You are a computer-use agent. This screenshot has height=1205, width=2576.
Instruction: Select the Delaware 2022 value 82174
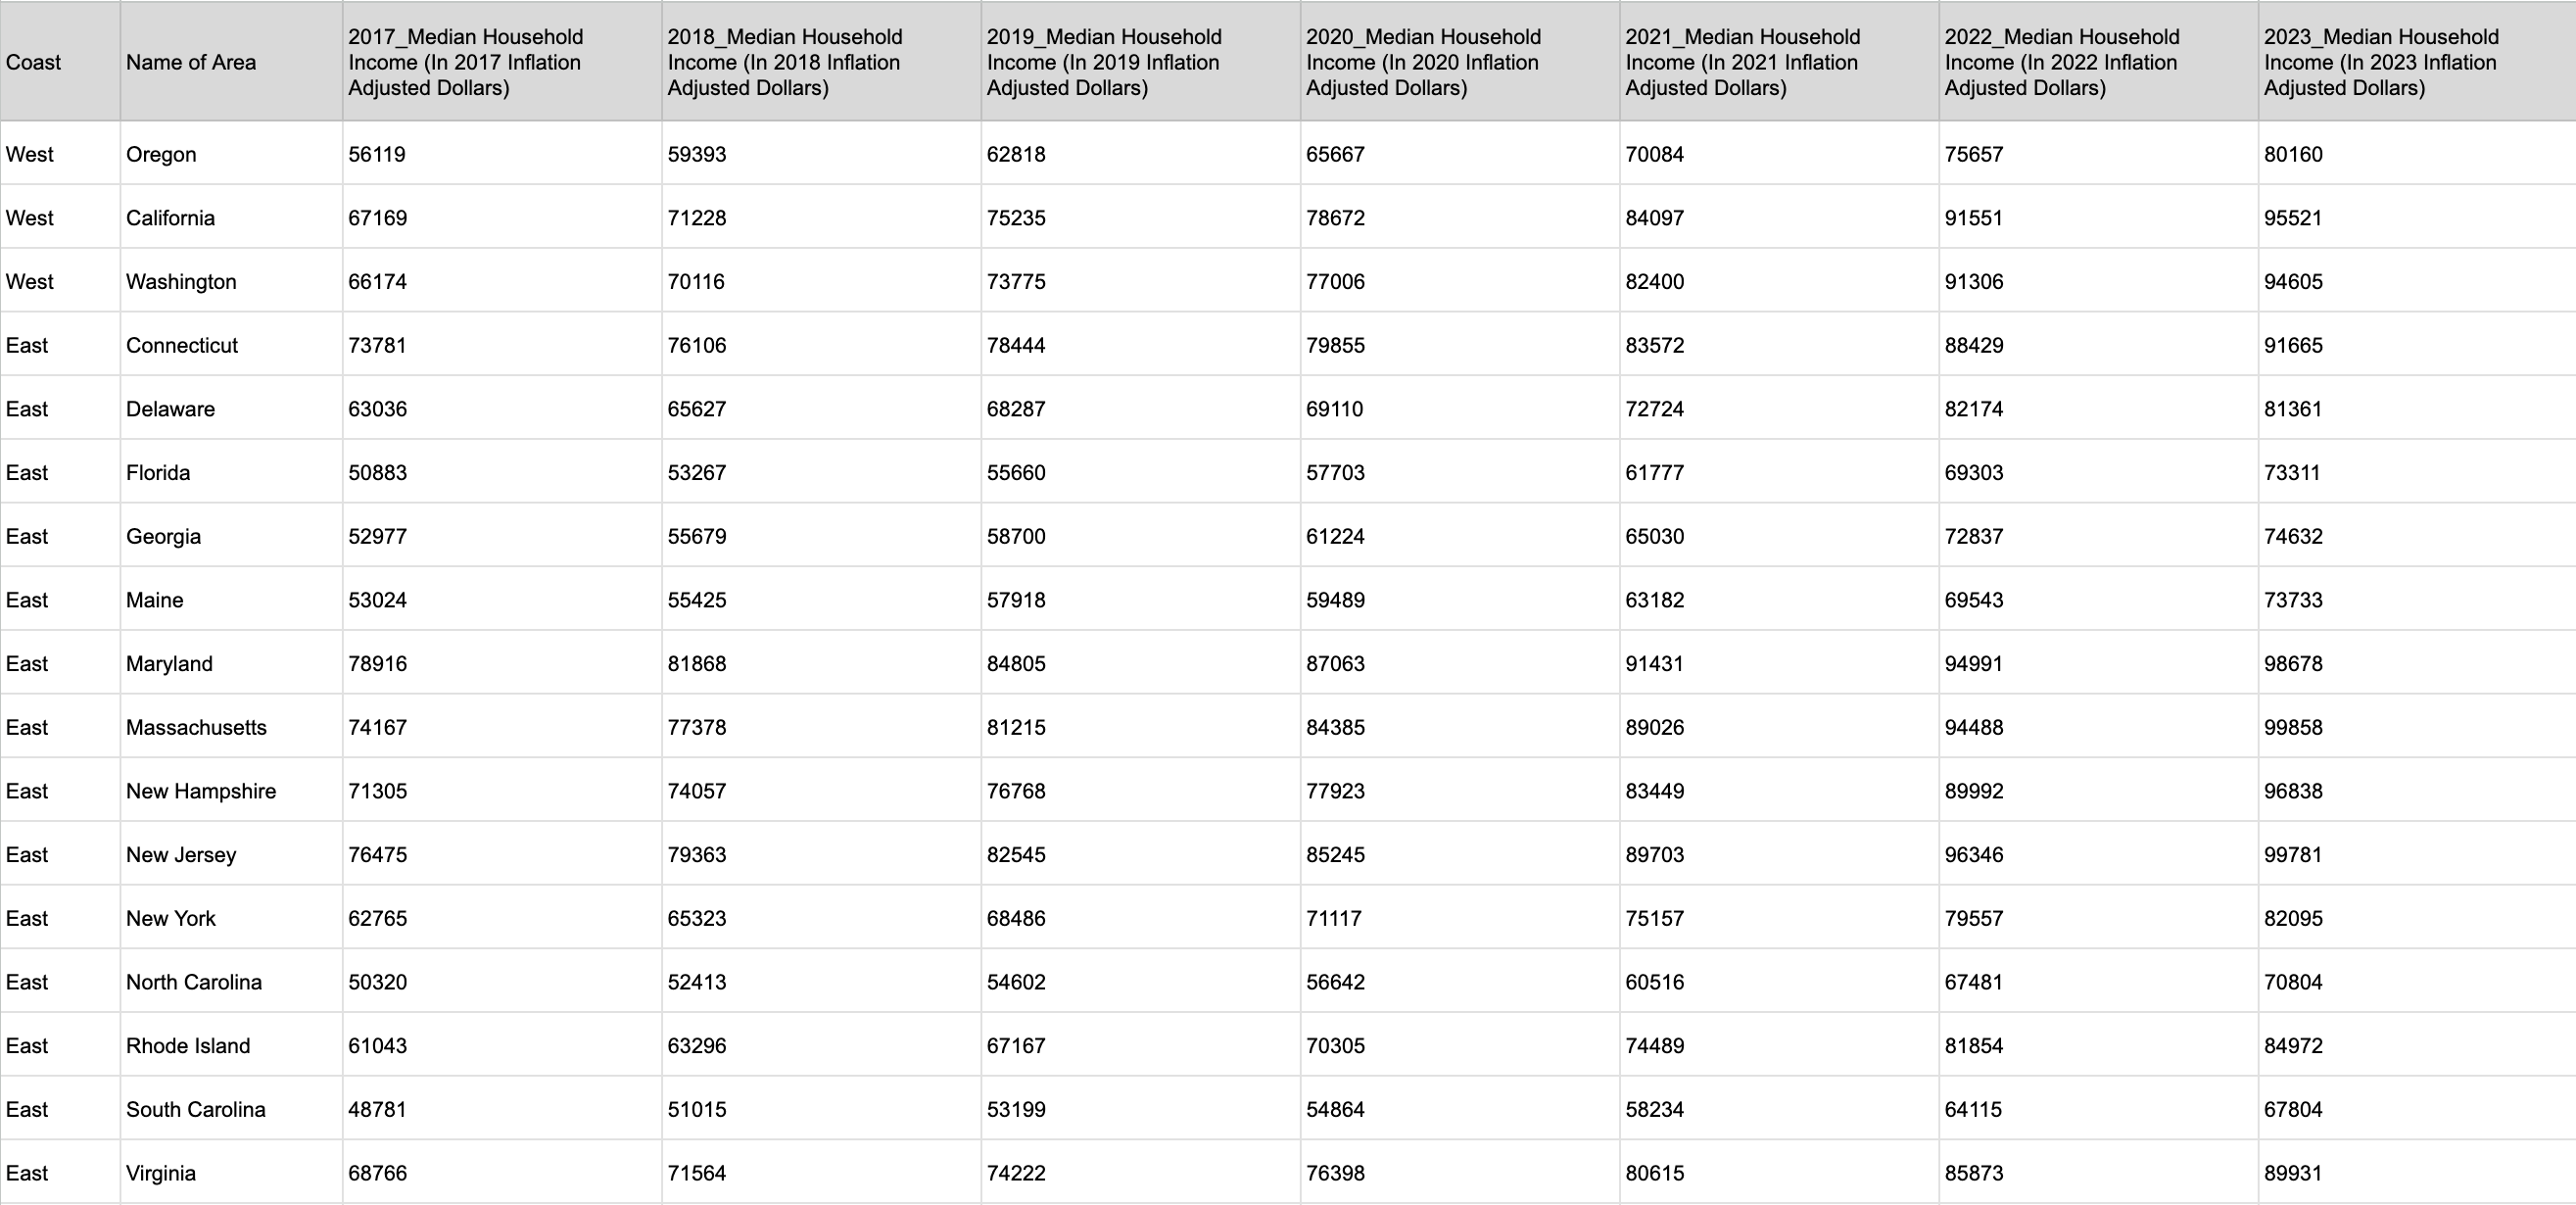pyautogui.click(x=1974, y=409)
